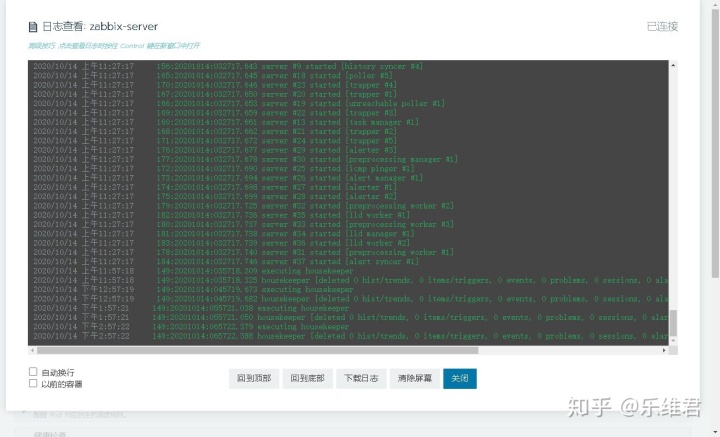Viewport: 720px width, 437px height.
Task: Click log line 'task manager #1'
Action: pos(225,122)
